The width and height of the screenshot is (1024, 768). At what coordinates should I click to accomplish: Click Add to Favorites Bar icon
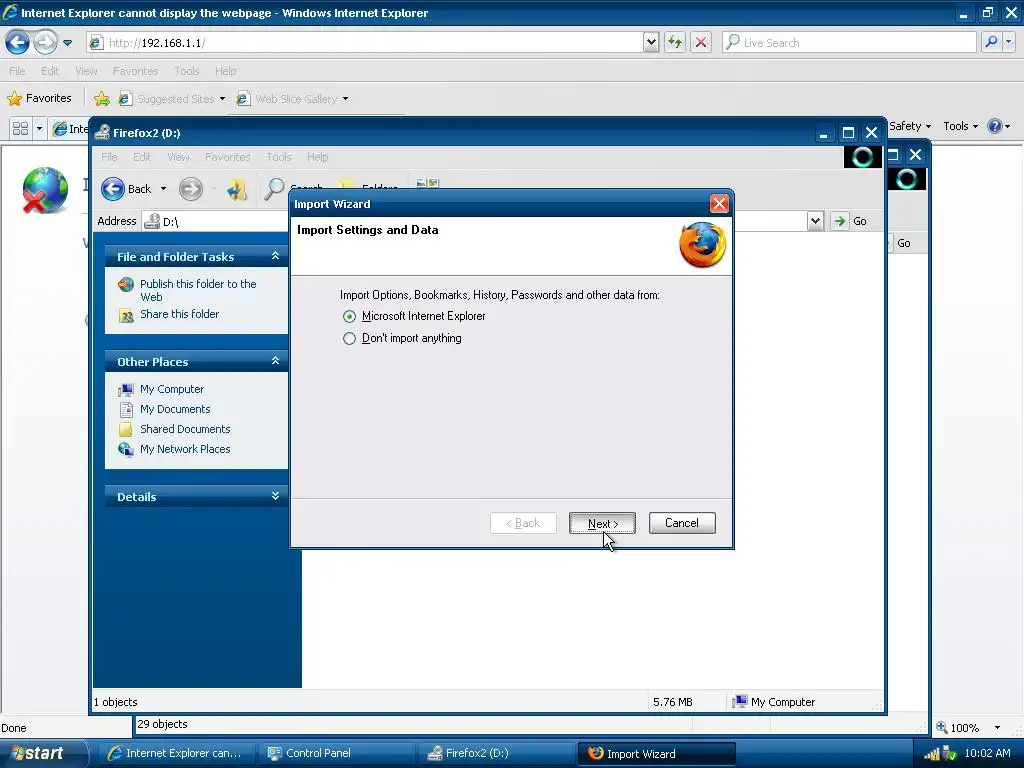coord(102,99)
